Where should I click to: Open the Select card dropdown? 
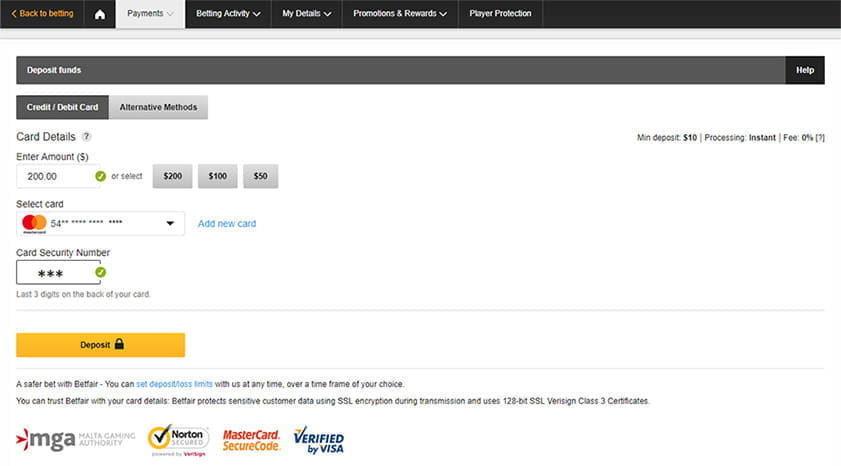click(x=100, y=224)
